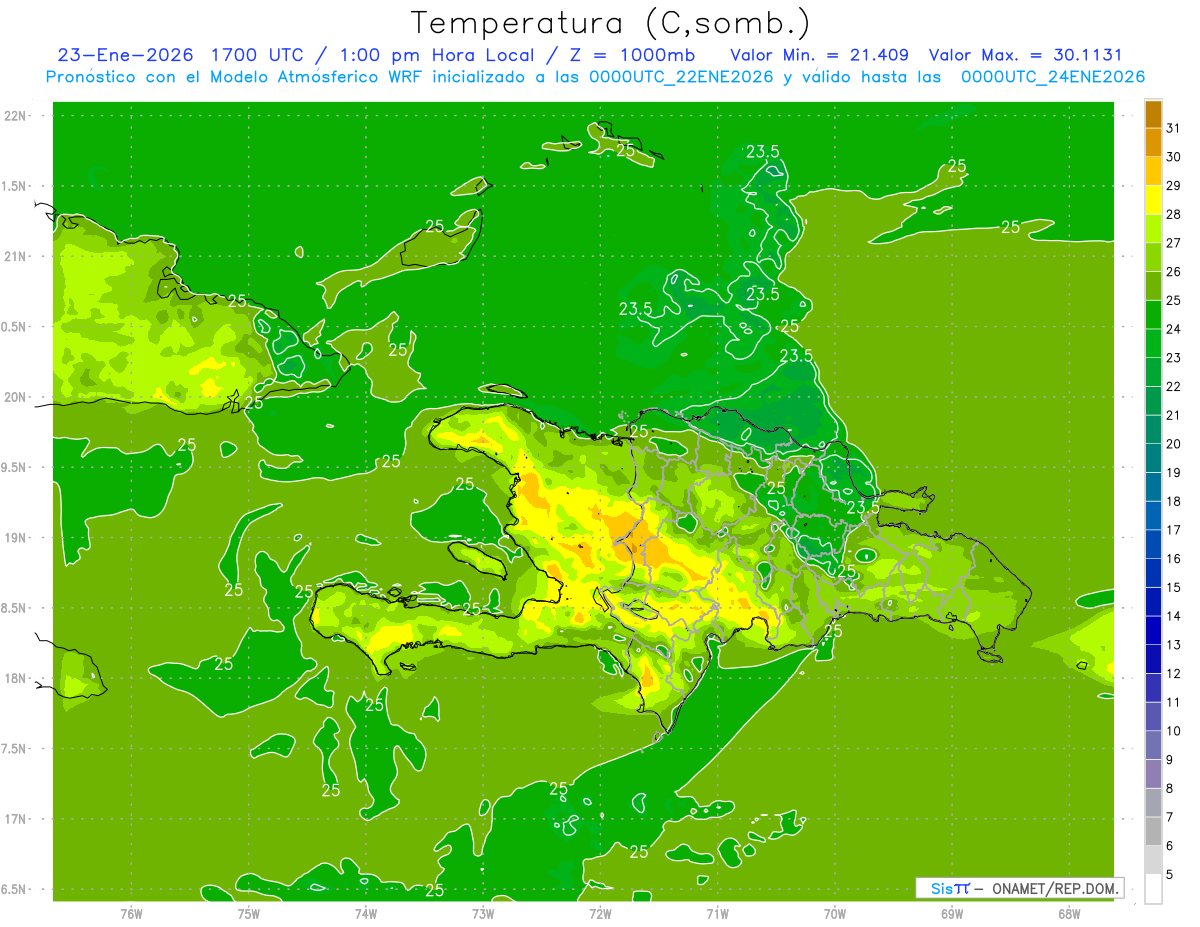Click the '68W' longitude axis label

(1069, 913)
